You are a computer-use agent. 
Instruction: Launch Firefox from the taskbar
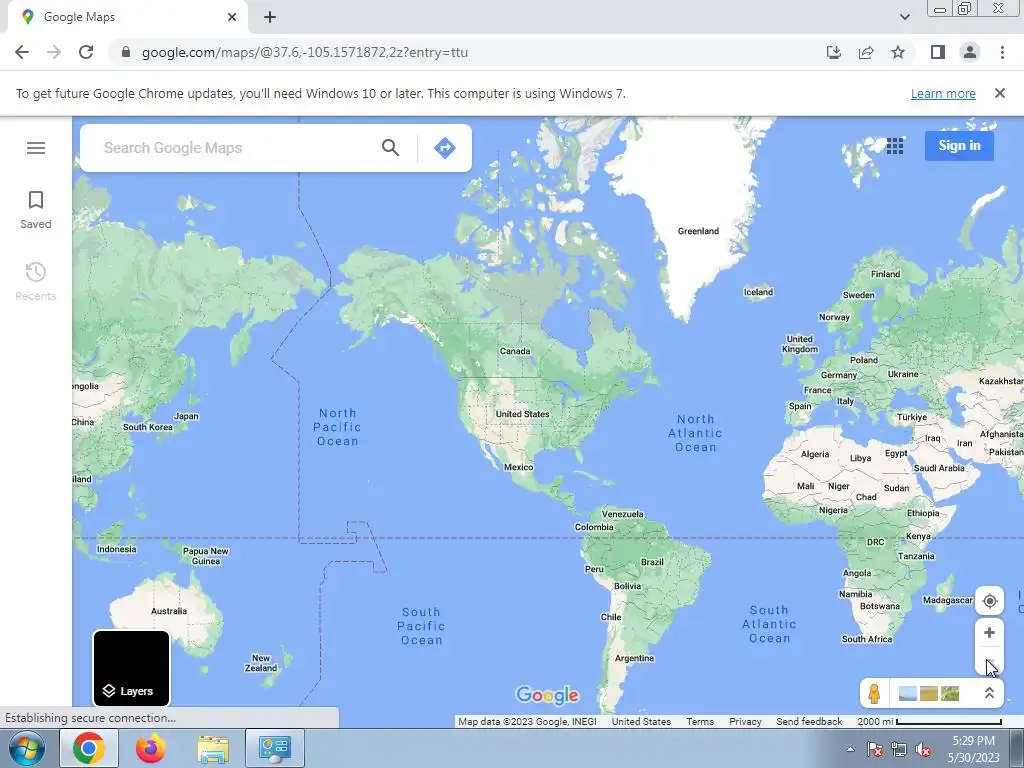(151, 748)
